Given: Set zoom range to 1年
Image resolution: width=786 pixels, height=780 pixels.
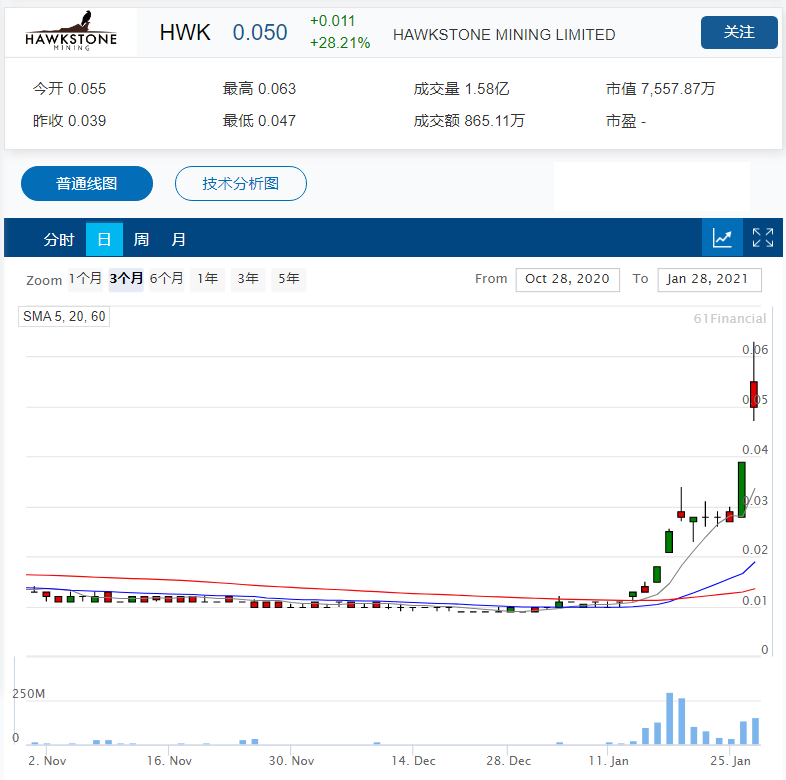Looking at the screenshot, I should point(208,279).
